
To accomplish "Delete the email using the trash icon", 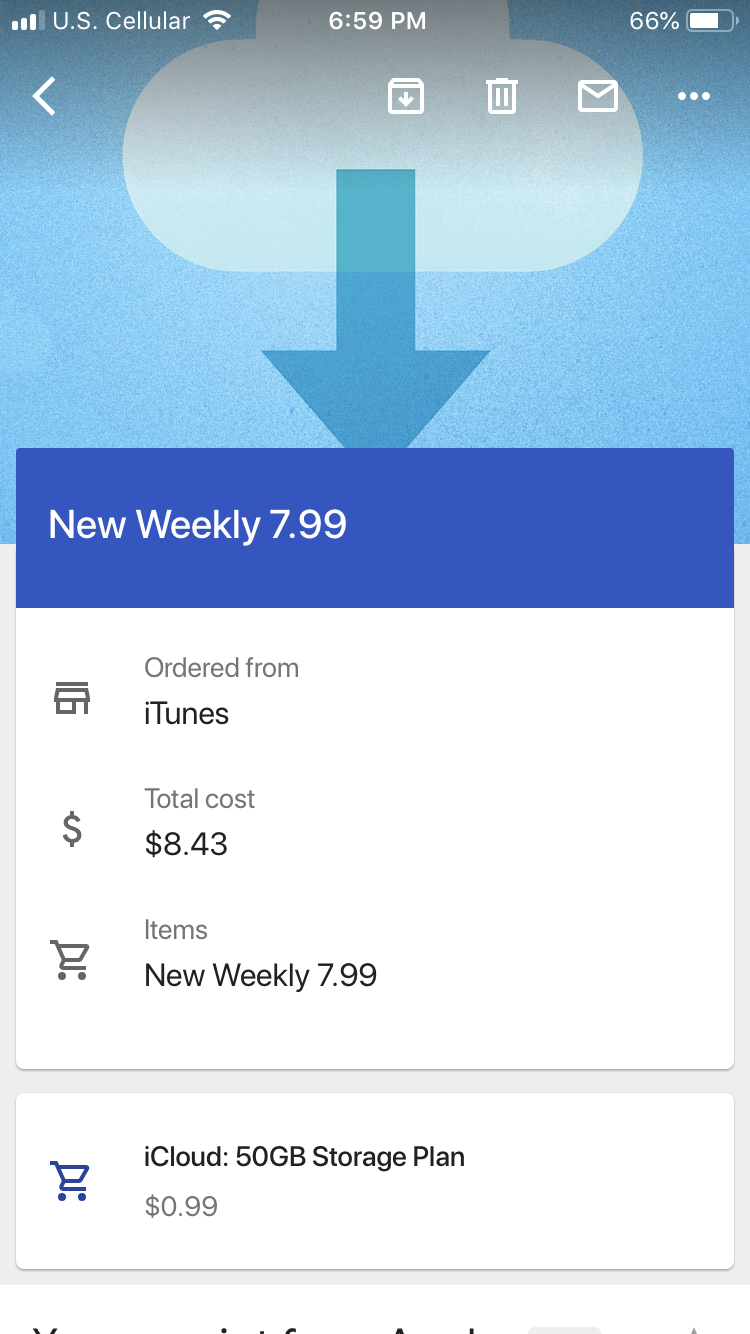I will tap(502, 97).
